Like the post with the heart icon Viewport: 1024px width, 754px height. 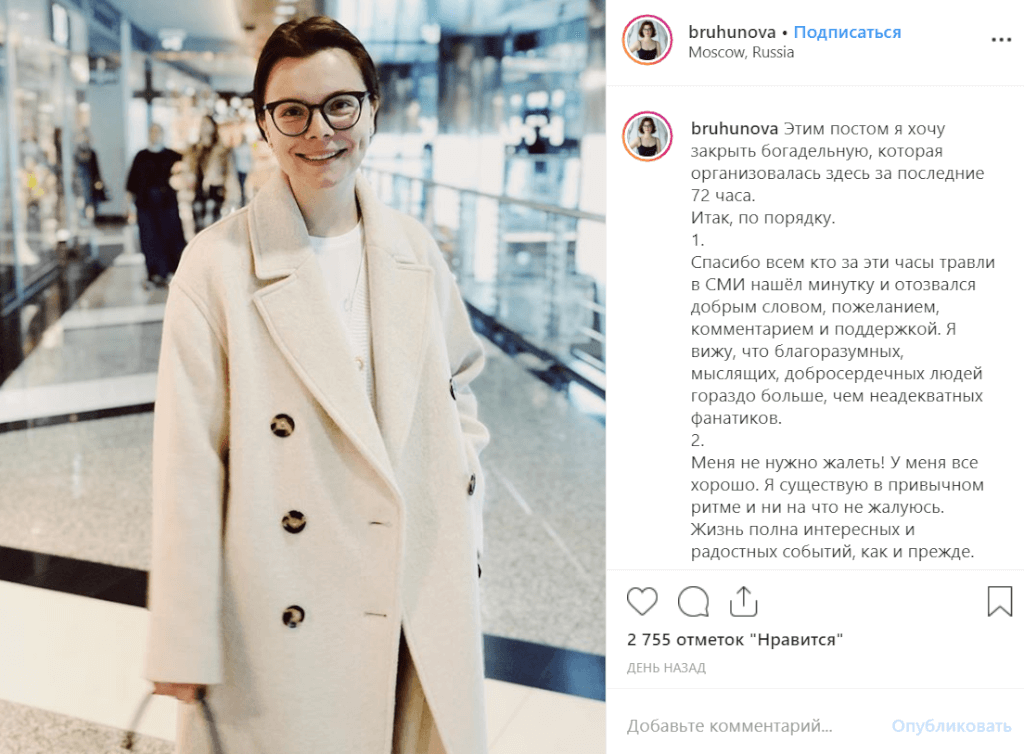[642, 601]
